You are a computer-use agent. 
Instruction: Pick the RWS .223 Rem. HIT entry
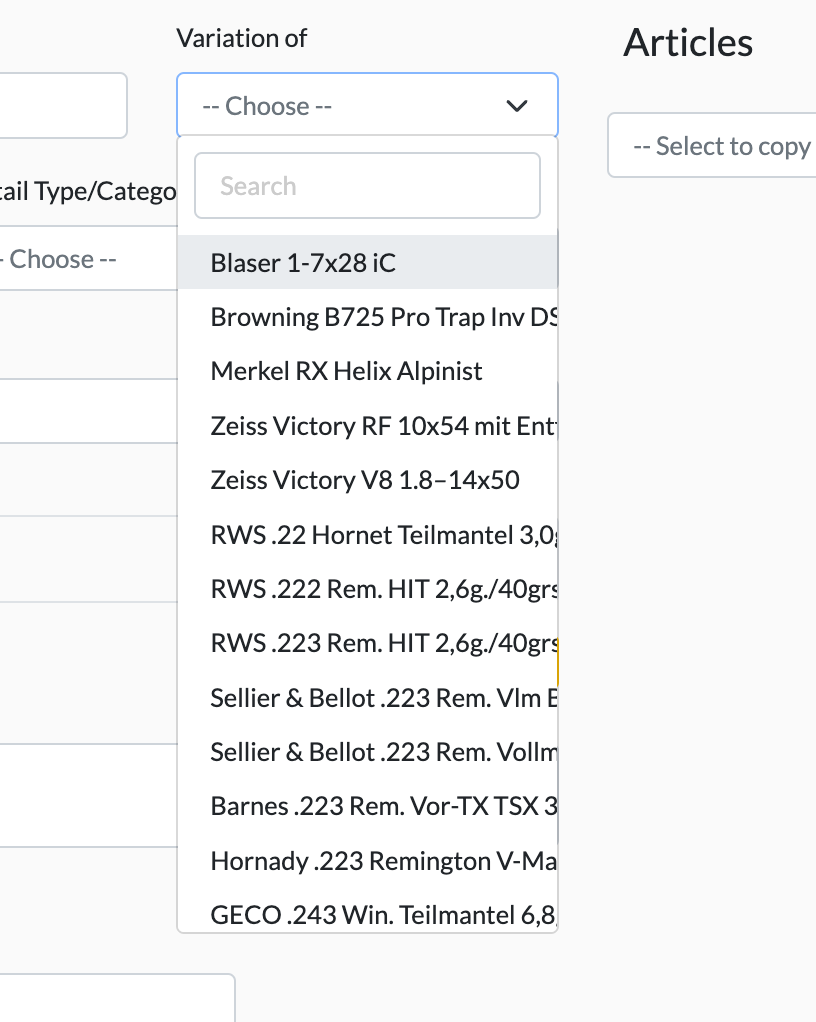pos(370,643)
